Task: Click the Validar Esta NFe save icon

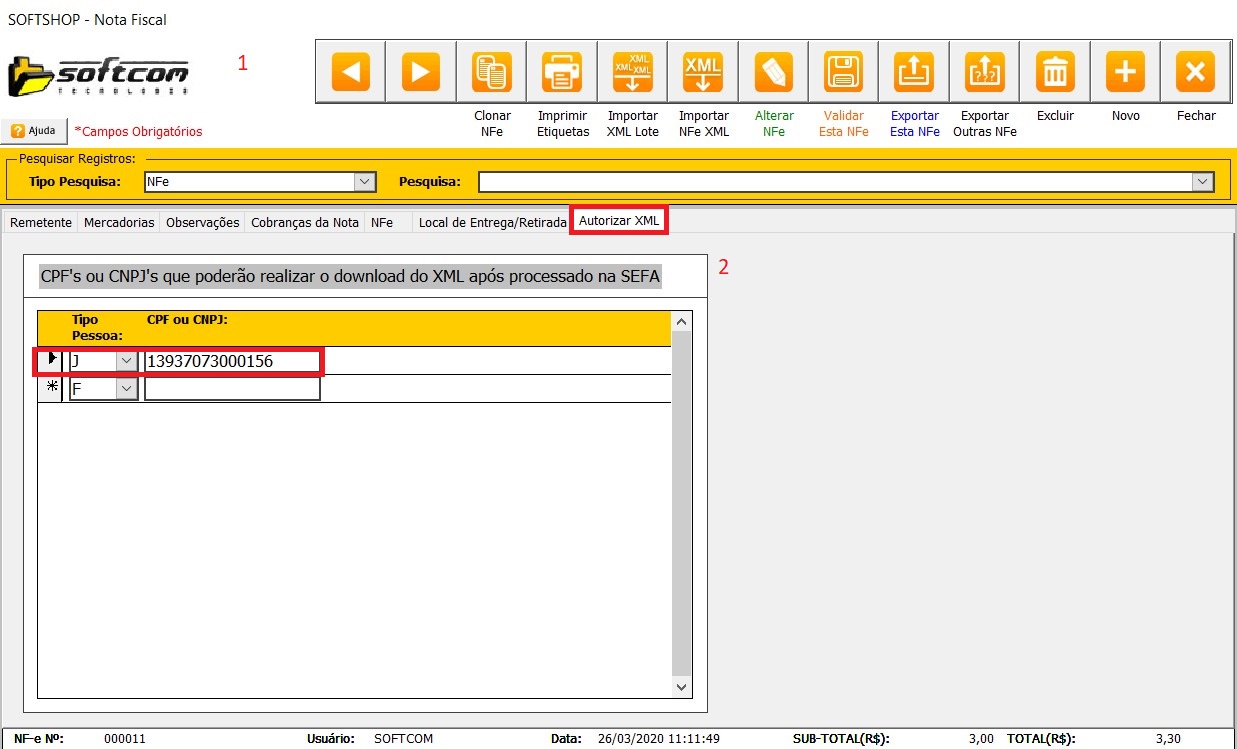Action: 843,72
